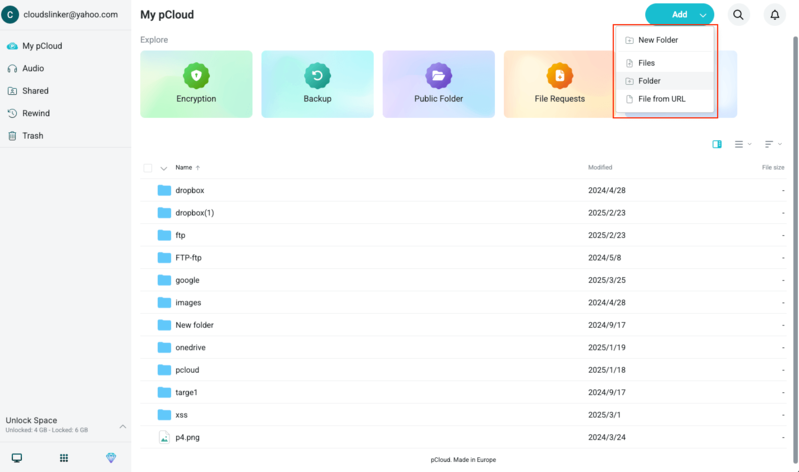Image resolution: width=799 pixels, height=472 pixels.
Task: Click the targe1 folder icon
Action: pos(164,392)
